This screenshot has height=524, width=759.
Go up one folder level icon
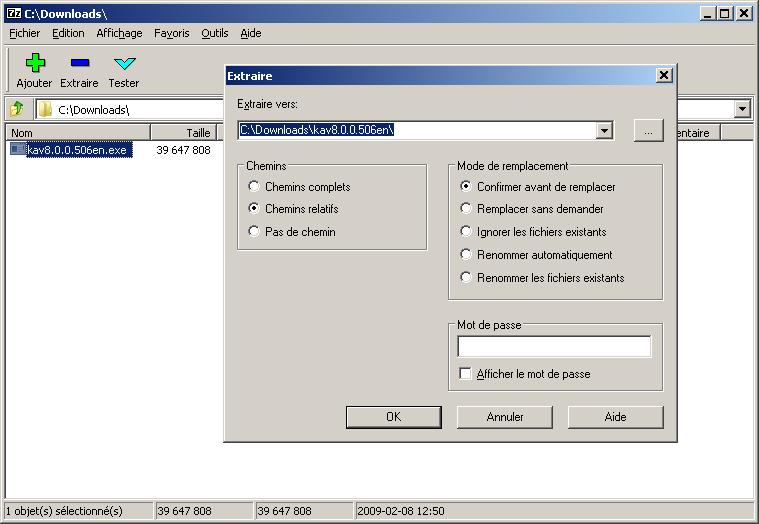17,109
